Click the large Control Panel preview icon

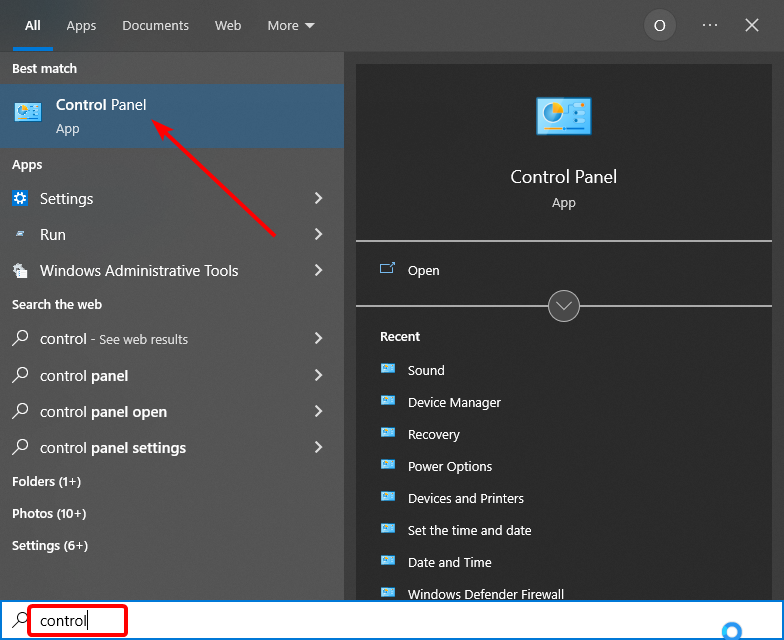coord(563,117)
